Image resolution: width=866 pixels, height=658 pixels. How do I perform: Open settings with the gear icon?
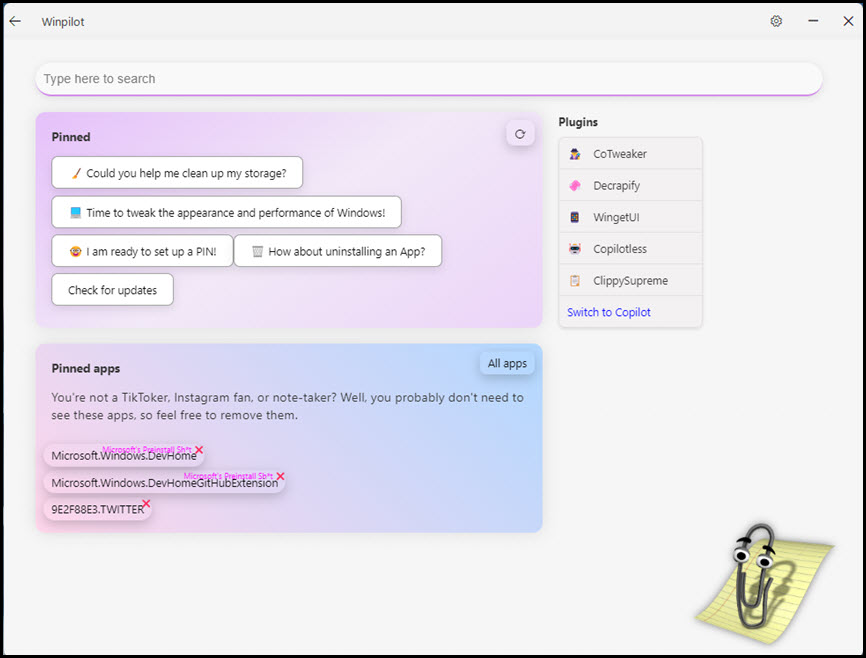(776, 21)
